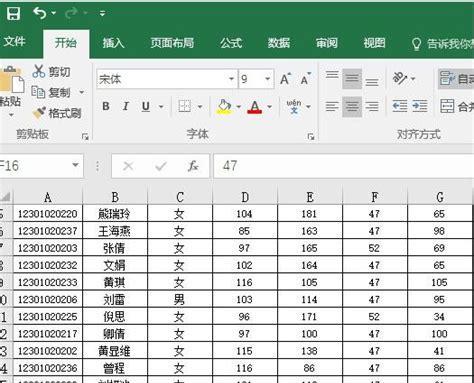Expand underline style dropdown arrow
474x383 pixels.
(161, 107)
